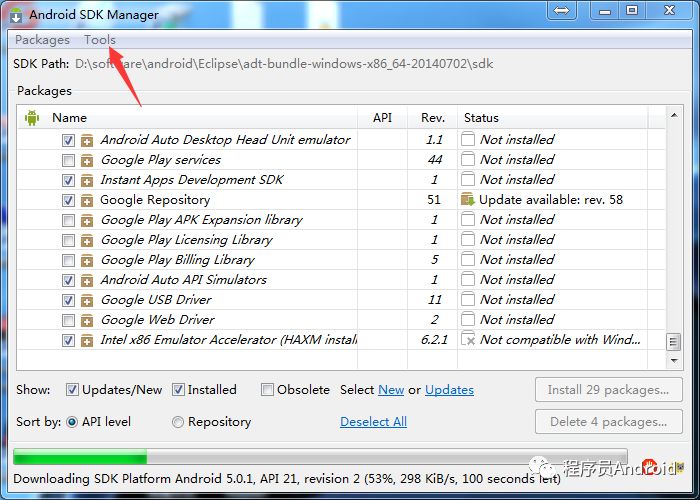Click package icon beside Google Web Driver
The width and height of the screenshot is (700, 500).
87,321
